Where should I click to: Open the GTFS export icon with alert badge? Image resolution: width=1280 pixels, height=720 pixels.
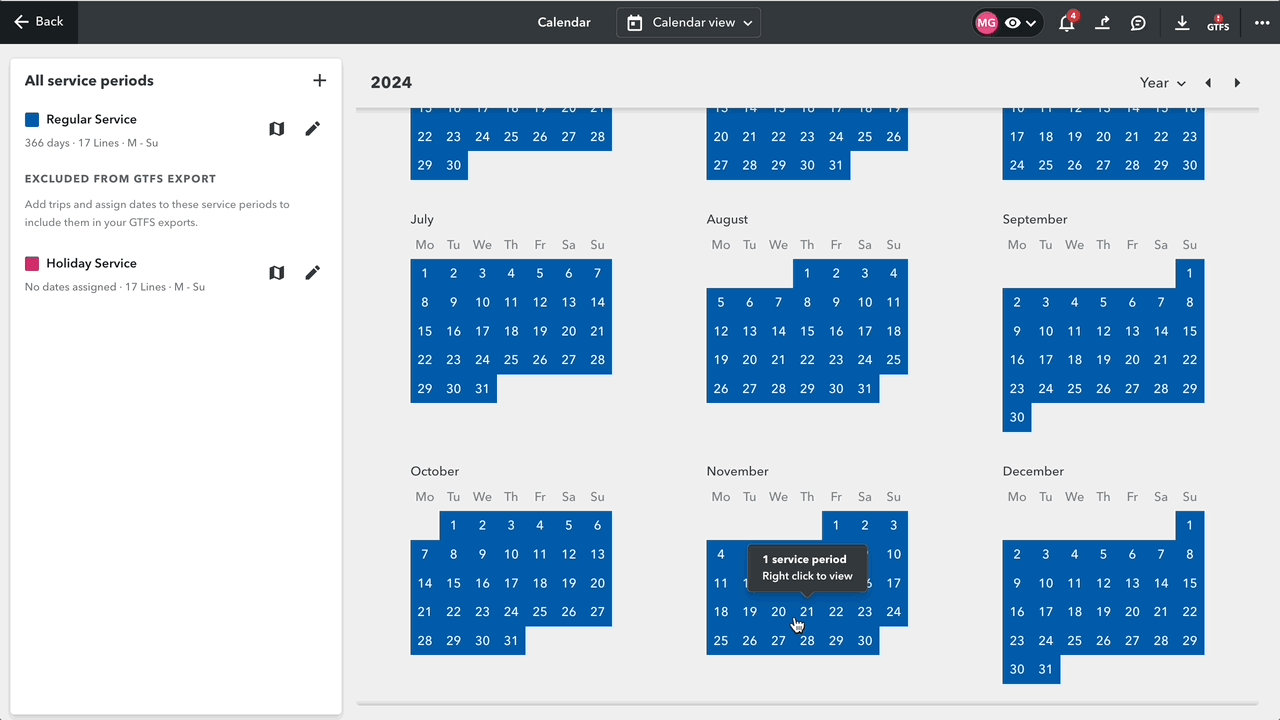(1219, 22)
